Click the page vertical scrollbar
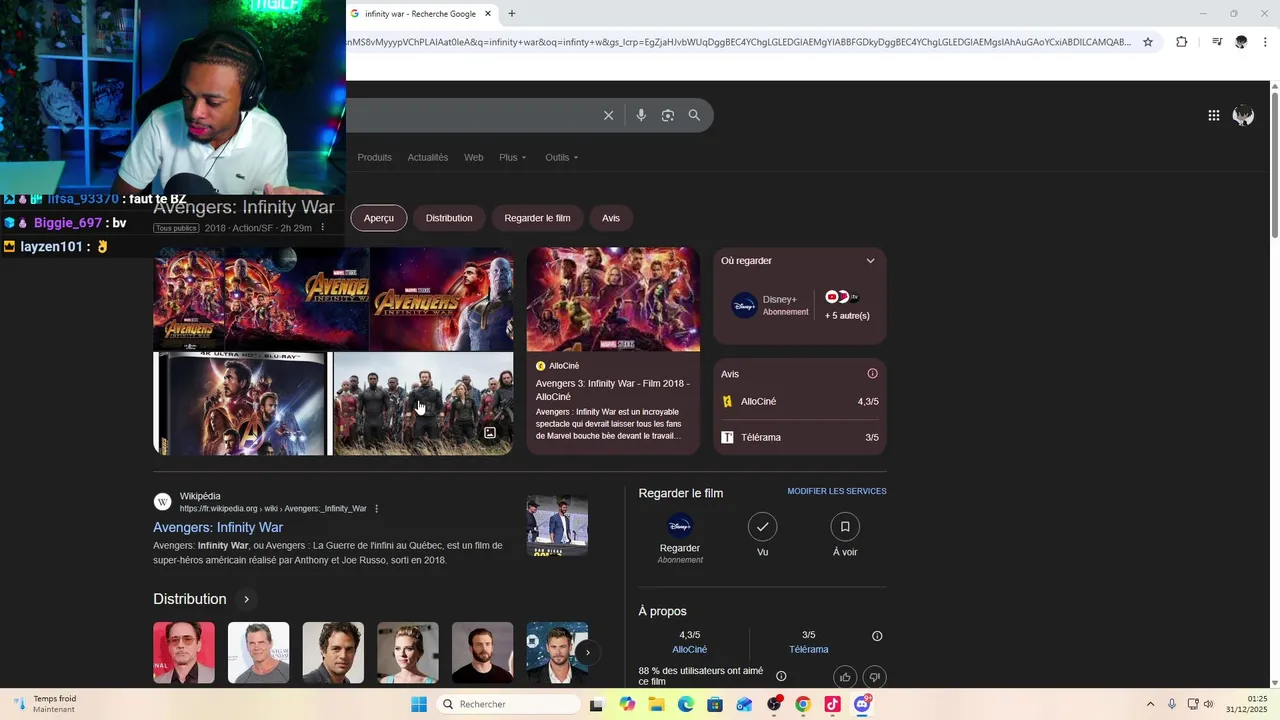 pos(1275,165)
